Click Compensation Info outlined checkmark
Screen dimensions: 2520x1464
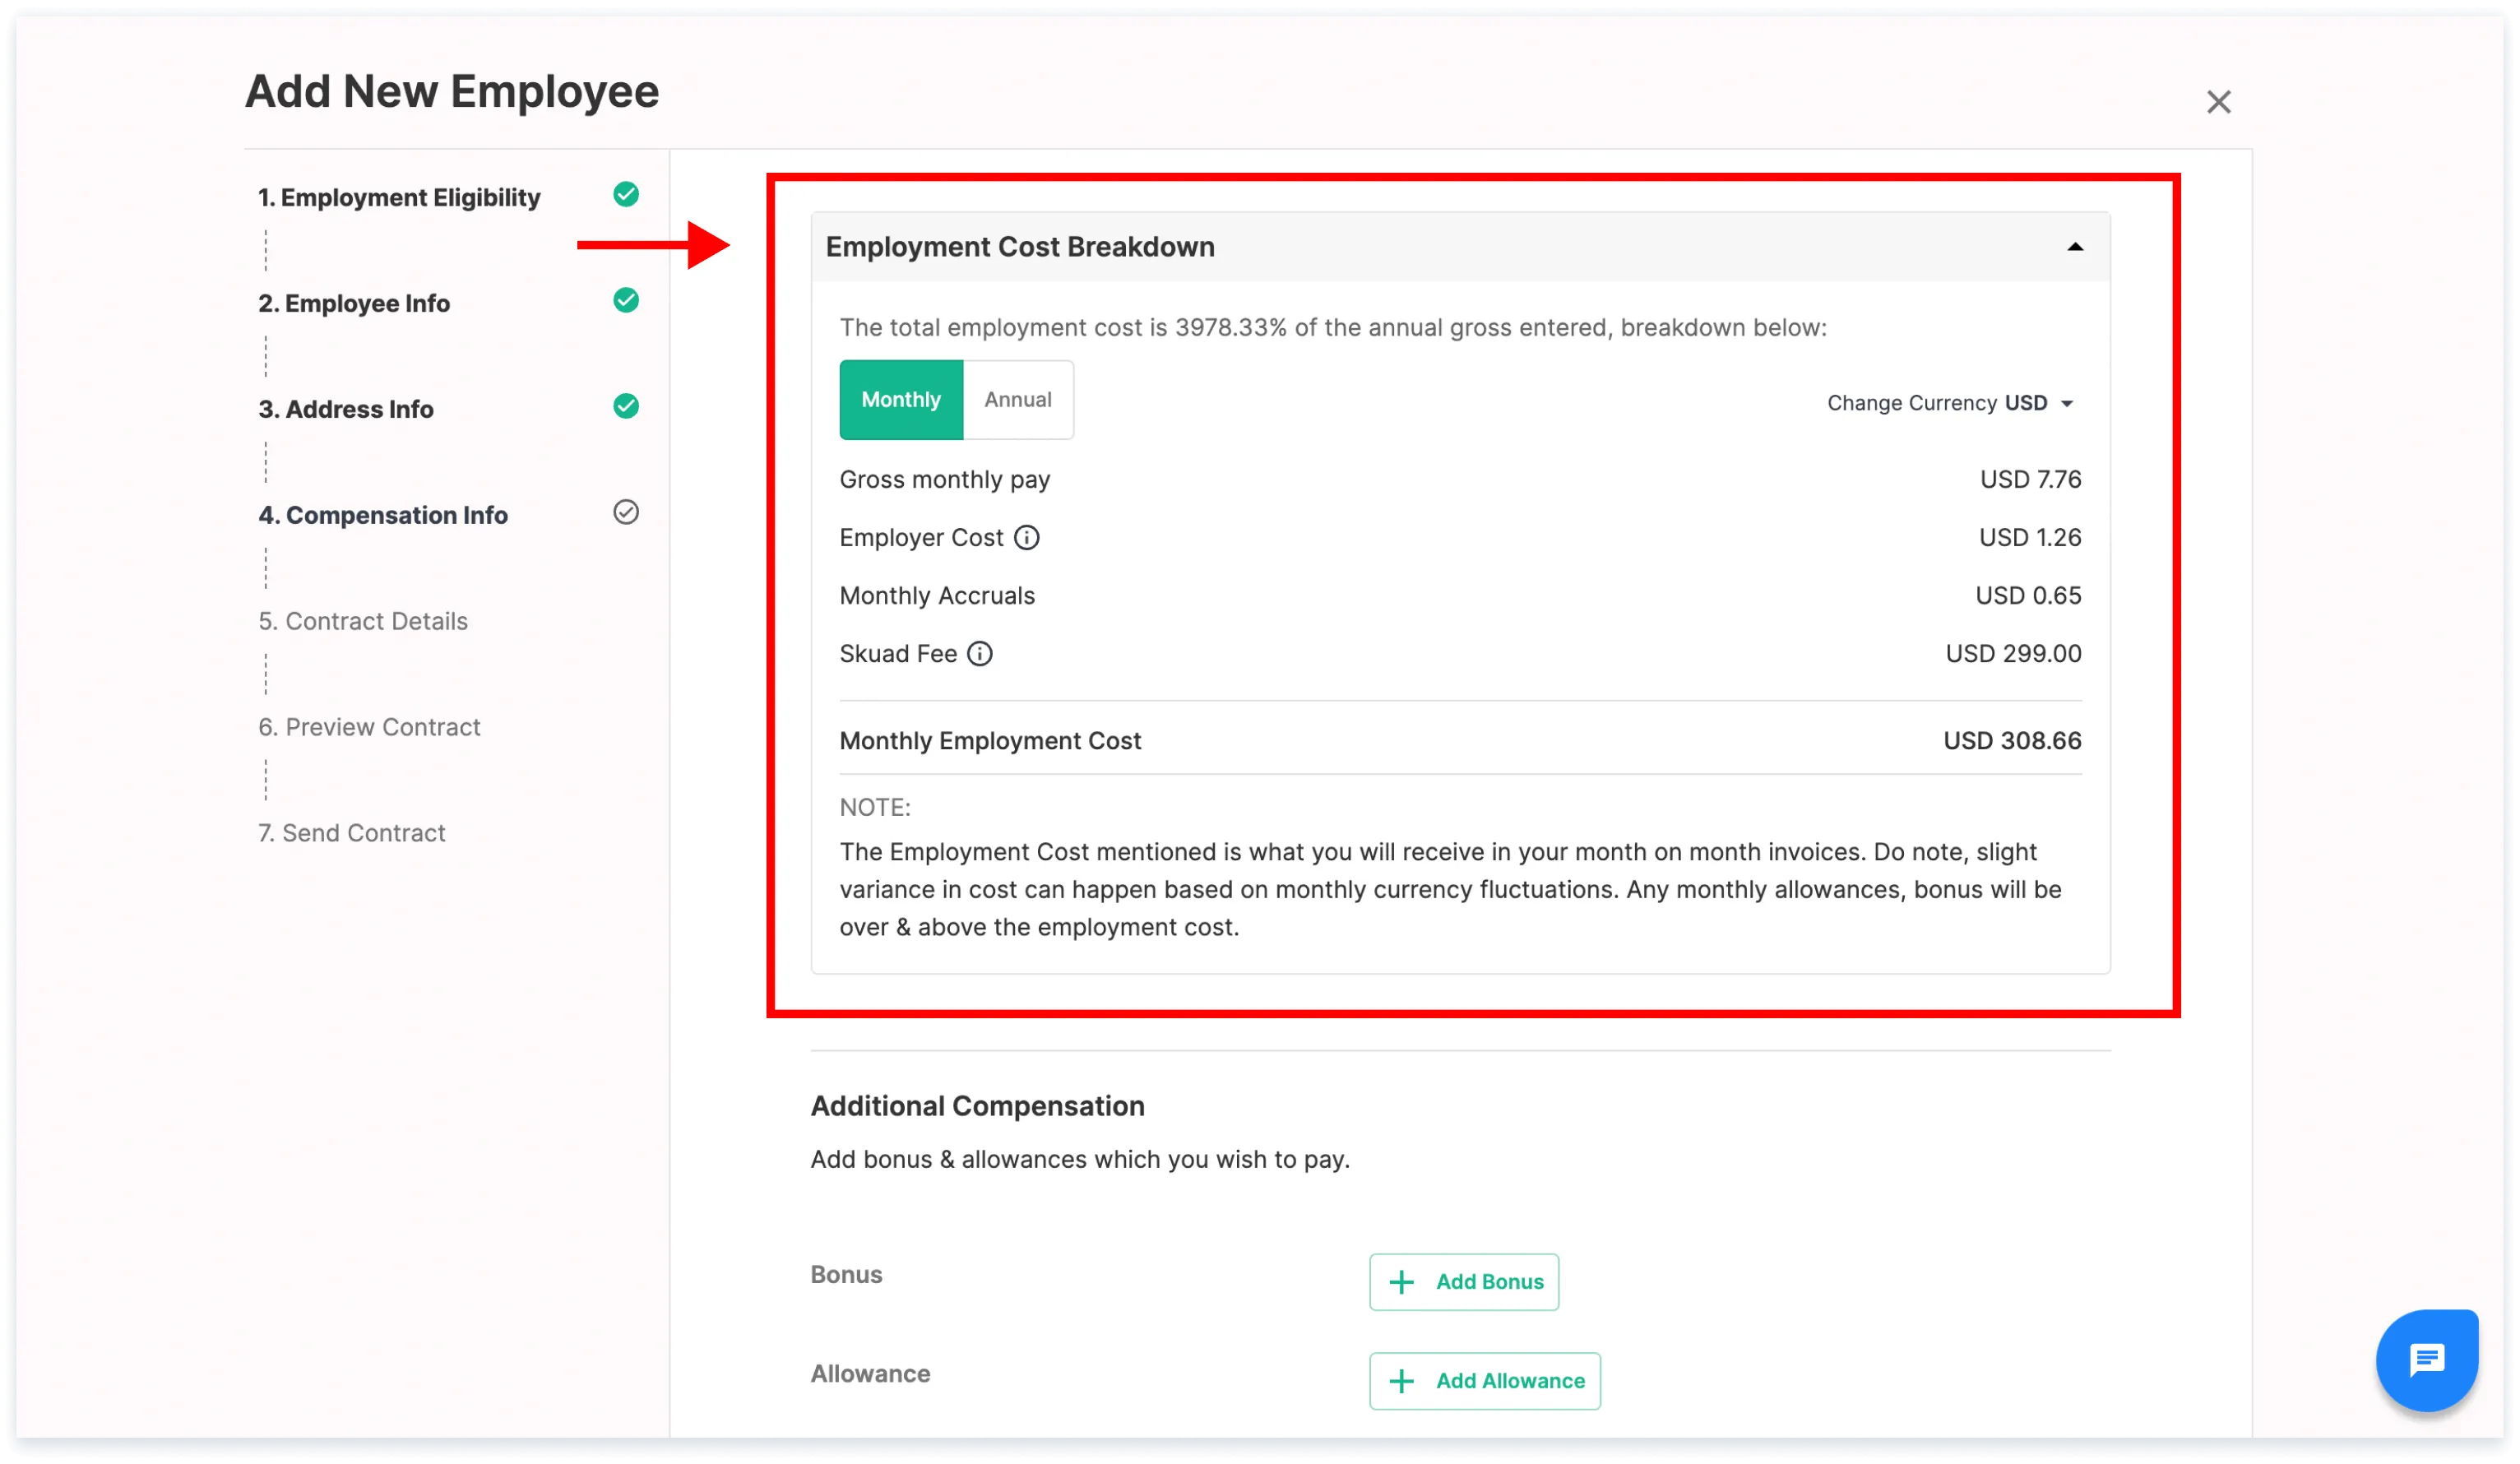click(x=626, y=512)
